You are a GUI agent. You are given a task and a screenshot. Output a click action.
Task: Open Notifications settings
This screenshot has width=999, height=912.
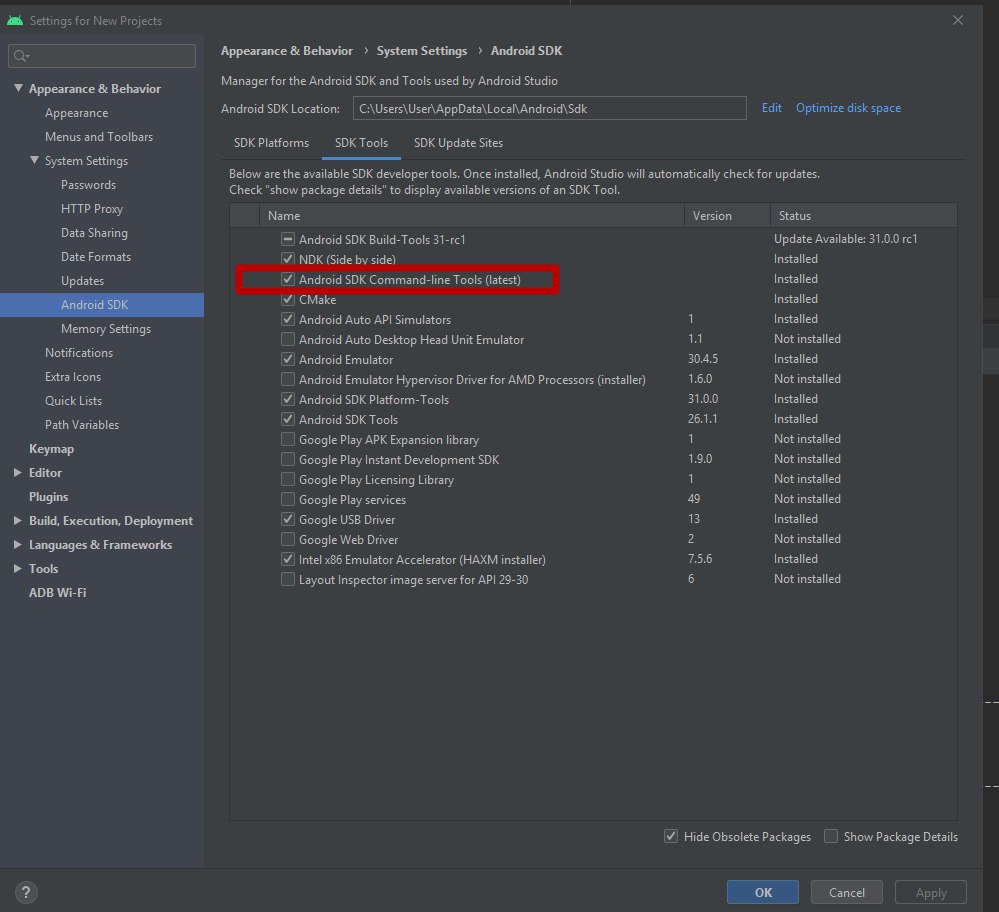[x=79, y=352]
